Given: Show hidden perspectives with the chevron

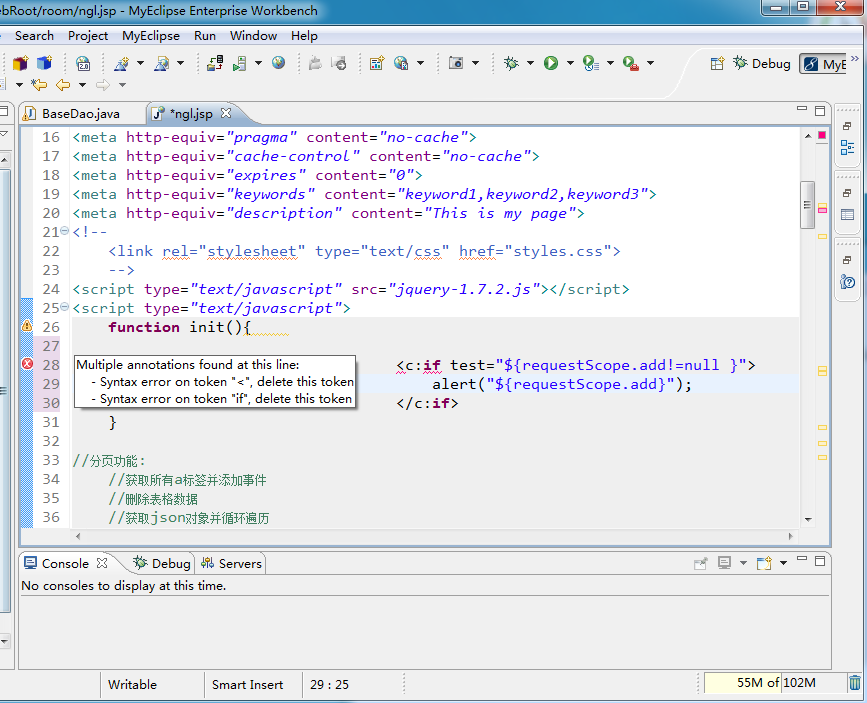Looking at the screenshot, I should tap(855, 58).
